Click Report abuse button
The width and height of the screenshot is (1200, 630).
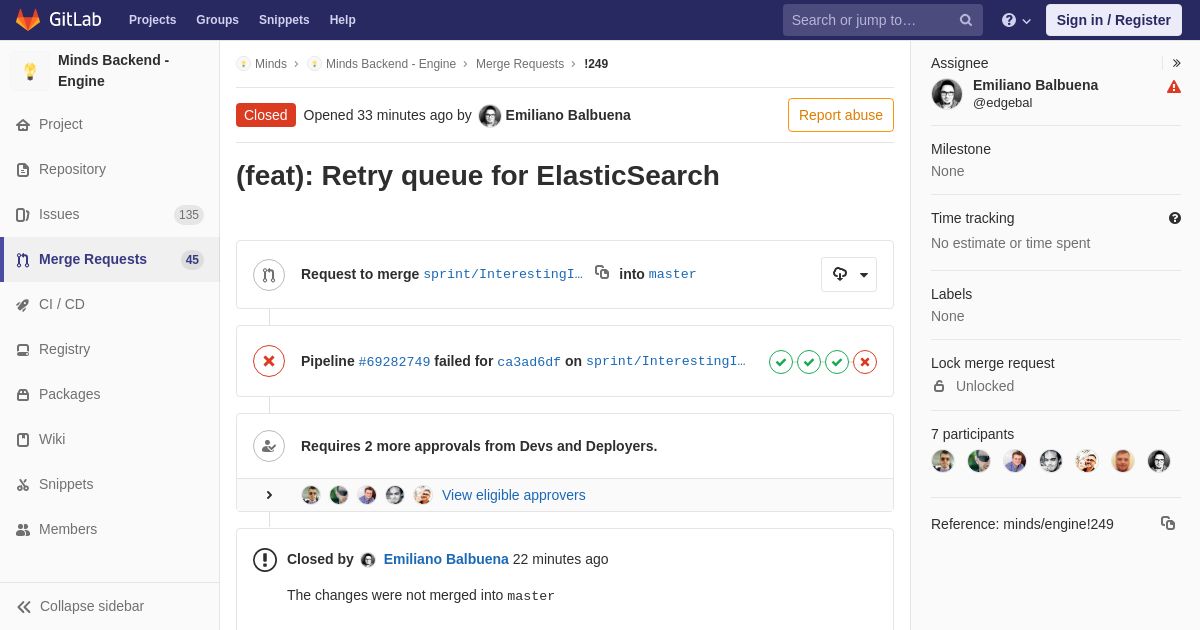(x=841, y=115)
